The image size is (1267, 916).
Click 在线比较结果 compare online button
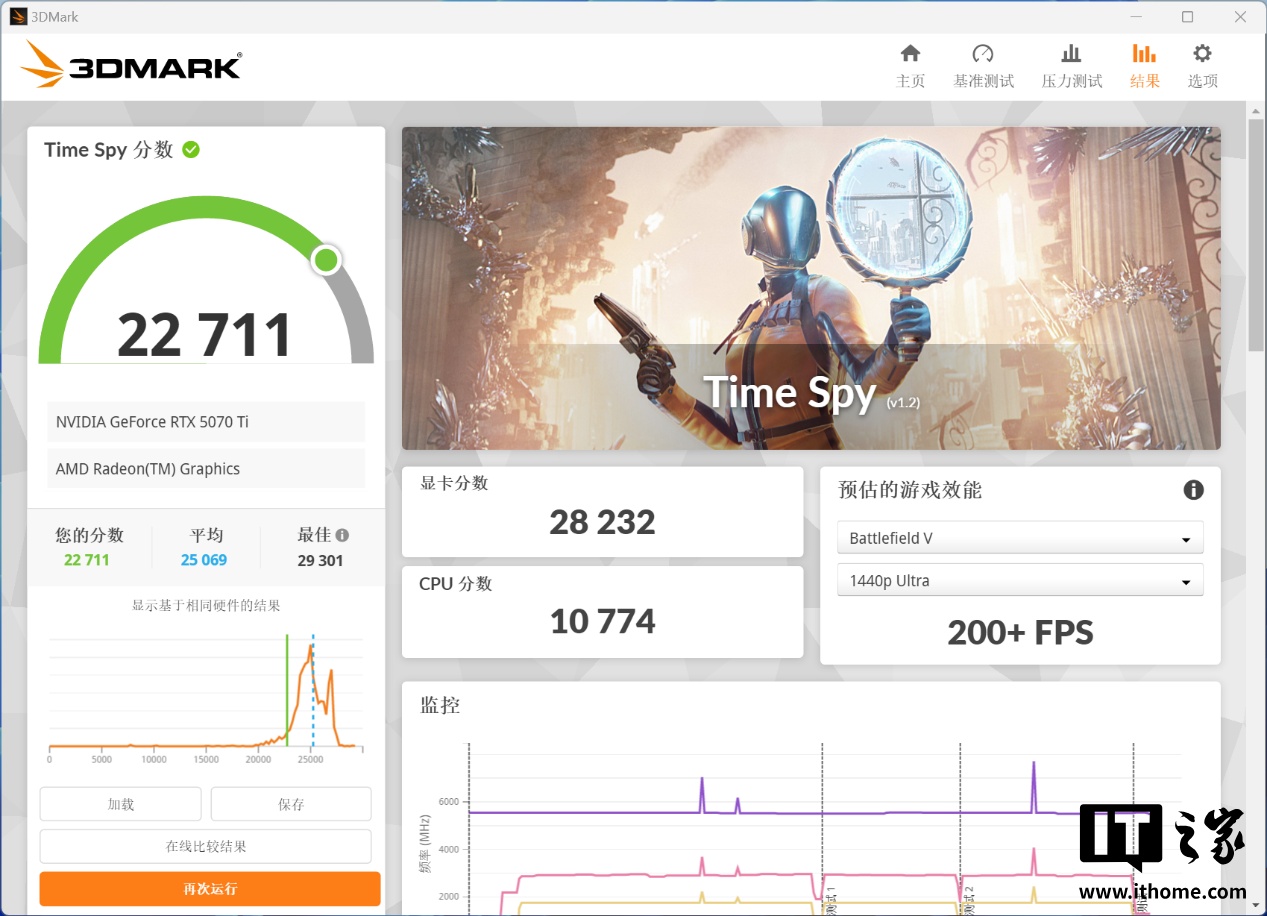point(205,846)
